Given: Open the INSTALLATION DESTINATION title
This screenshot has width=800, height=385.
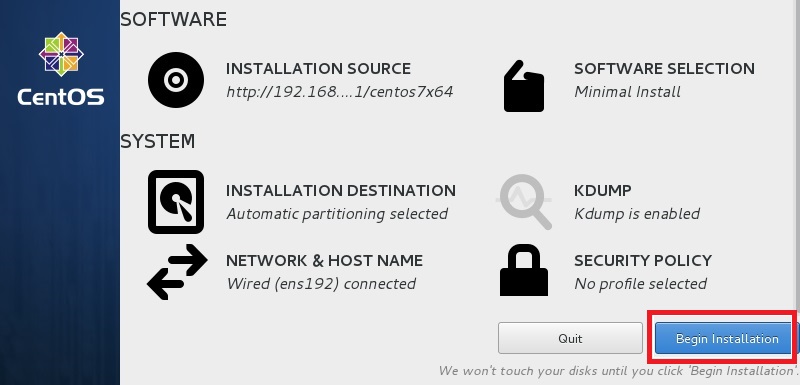Looking at the screenshot, I should tap(341, 191).
